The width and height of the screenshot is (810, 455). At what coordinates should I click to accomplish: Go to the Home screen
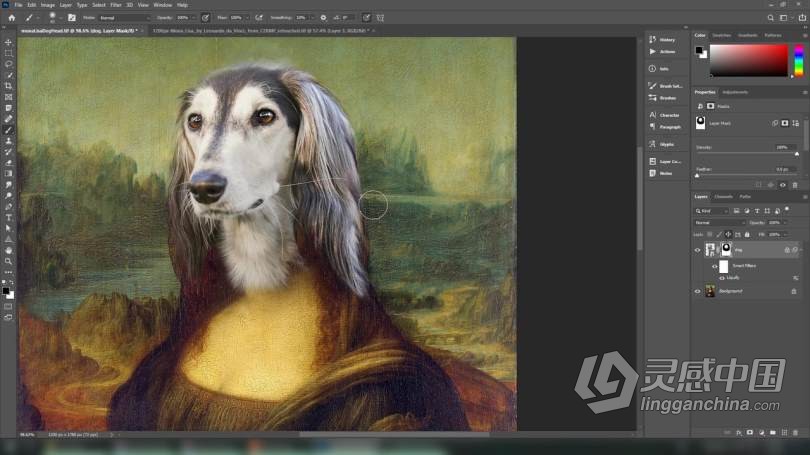pyautogui.click(x=11, y=18)
